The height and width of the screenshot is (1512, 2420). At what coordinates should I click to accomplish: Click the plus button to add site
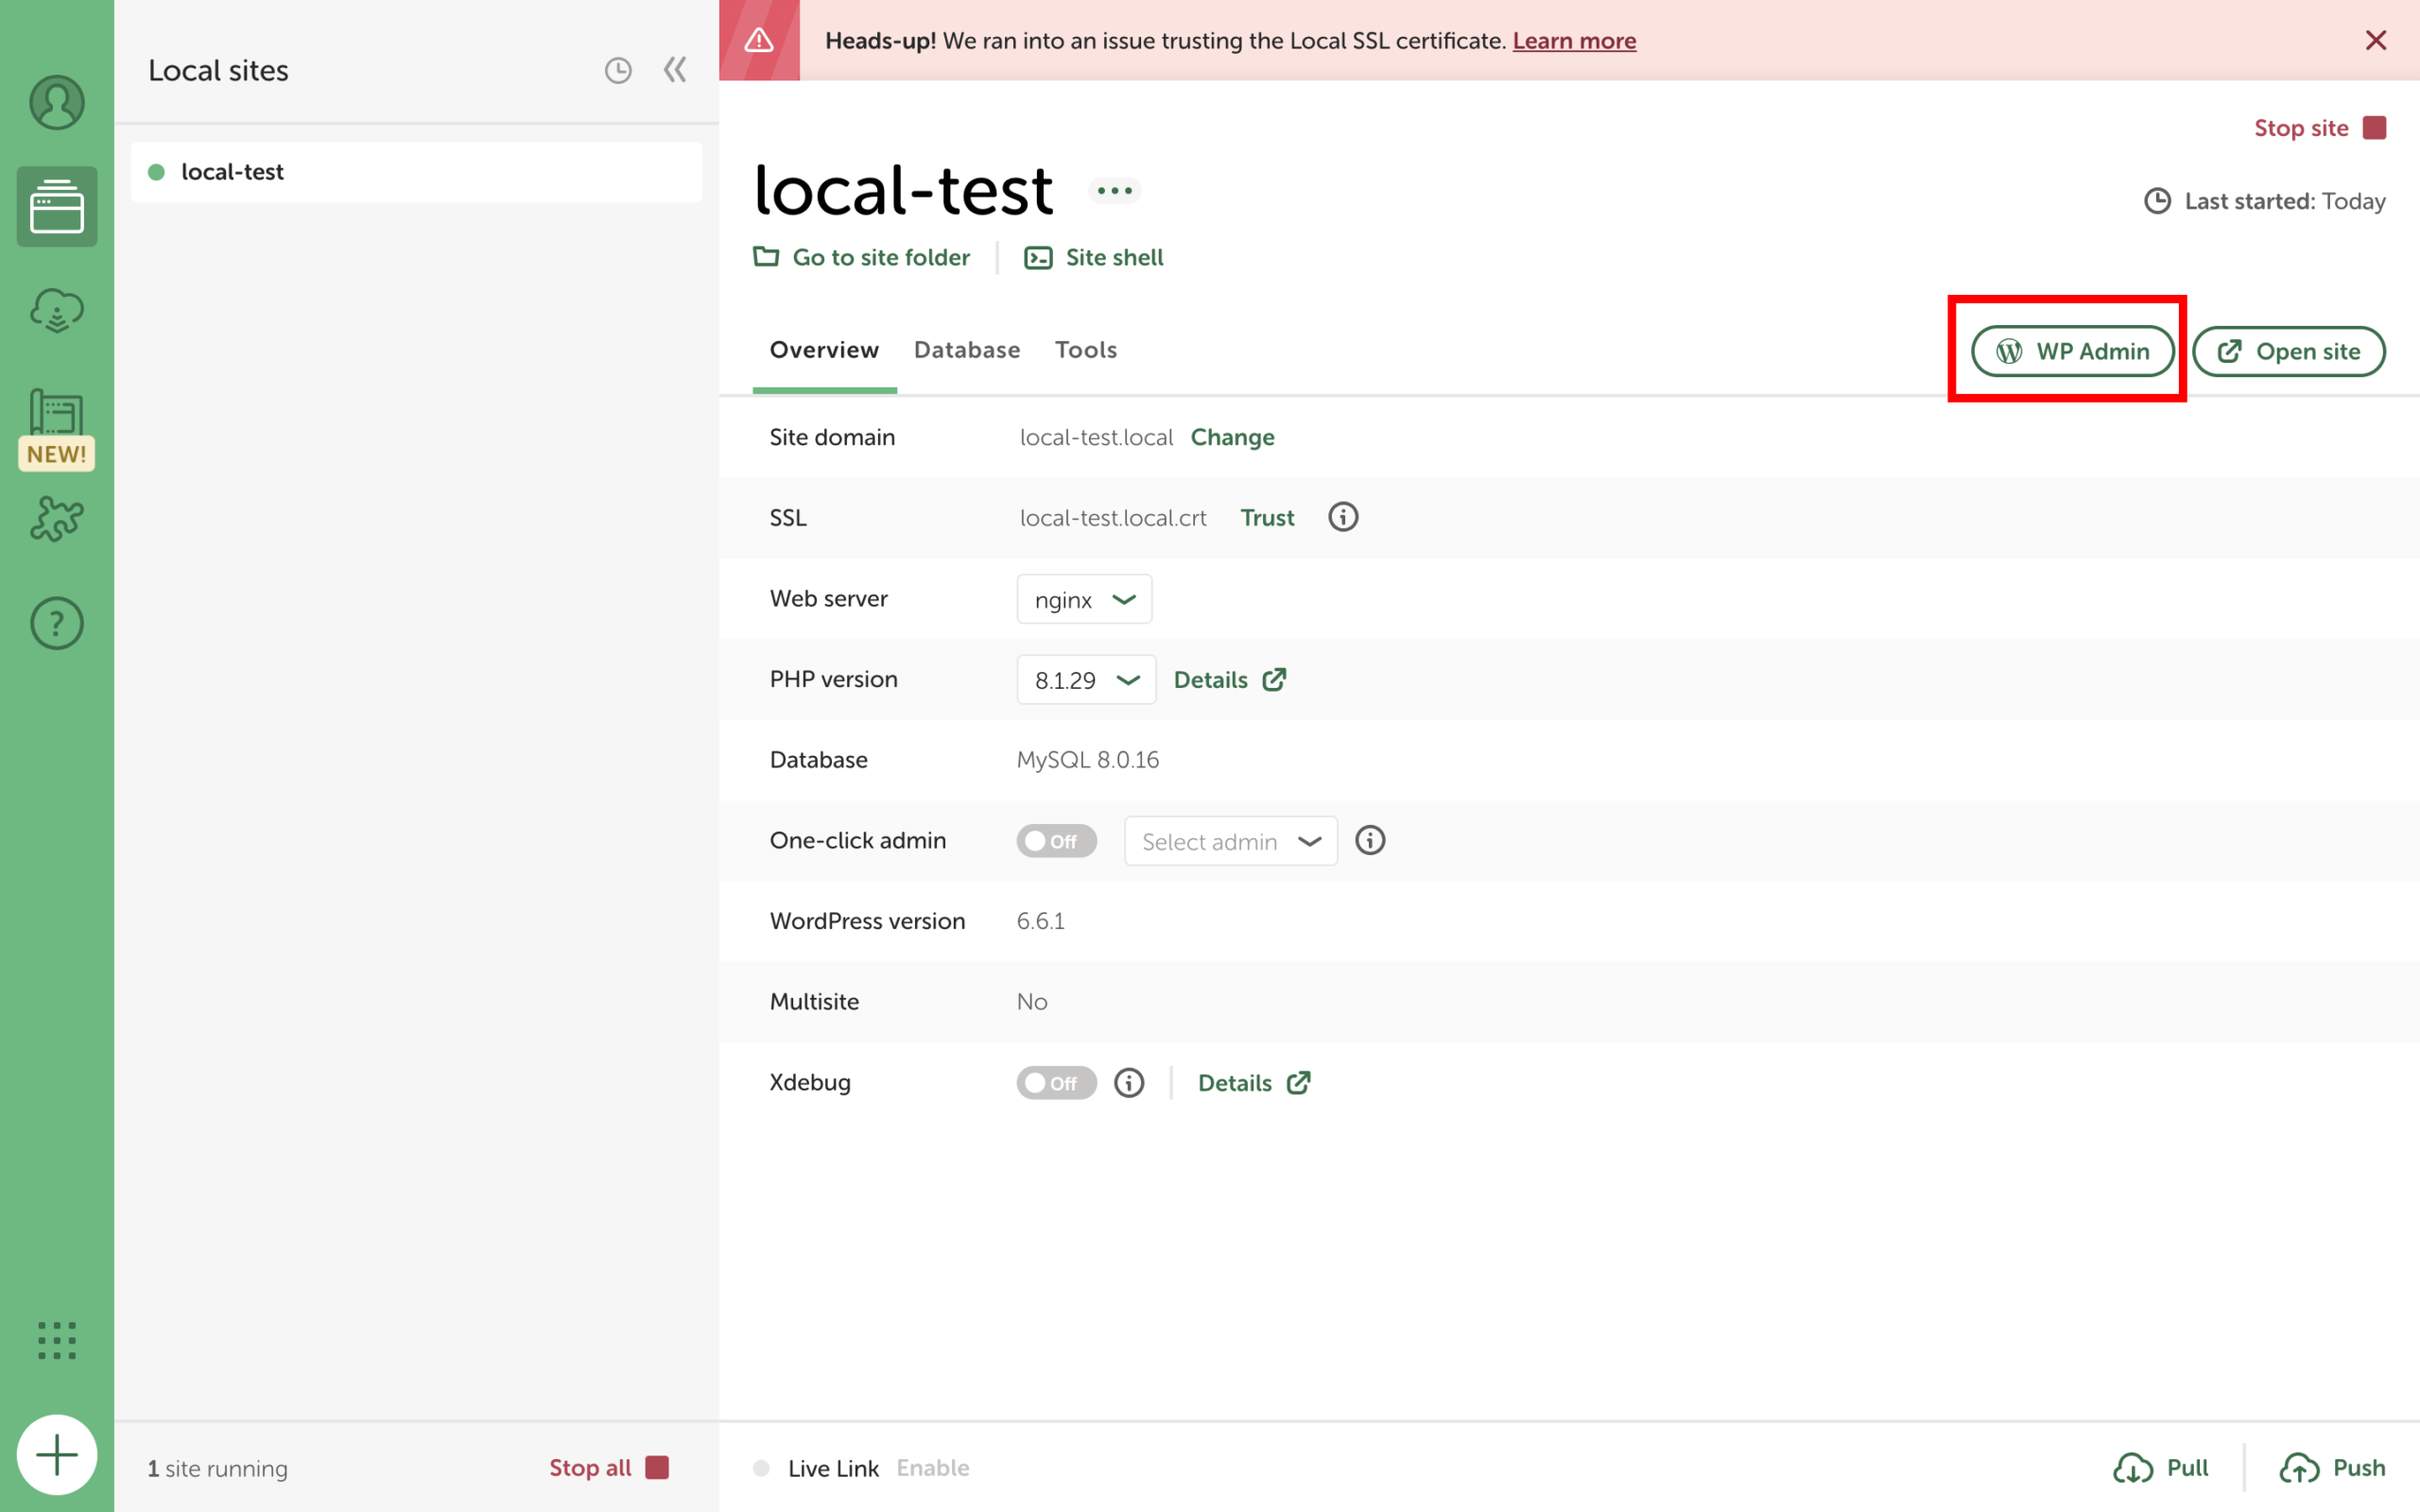(x=57, y=1454)
